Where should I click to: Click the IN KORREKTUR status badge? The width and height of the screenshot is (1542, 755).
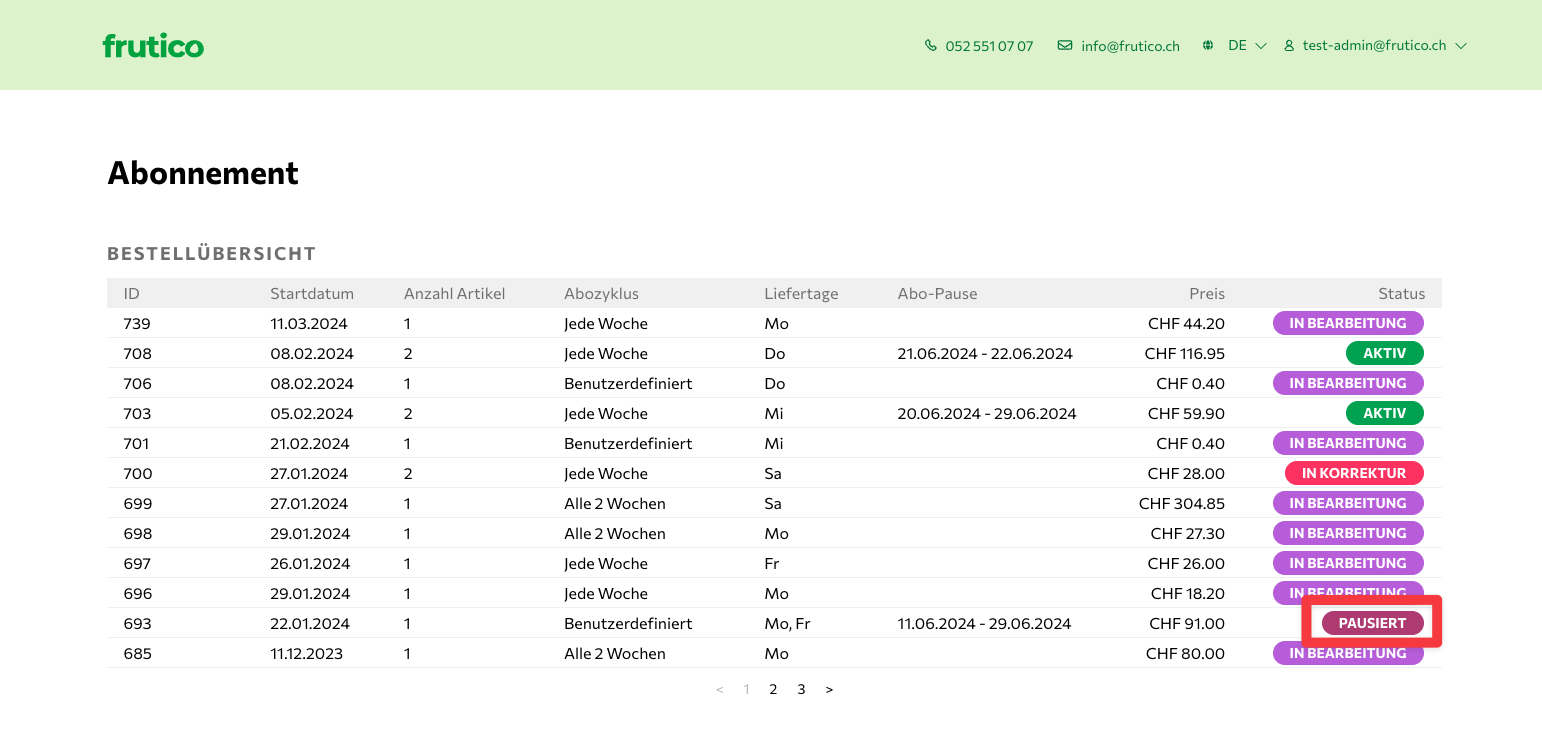tap(1353, 473)
